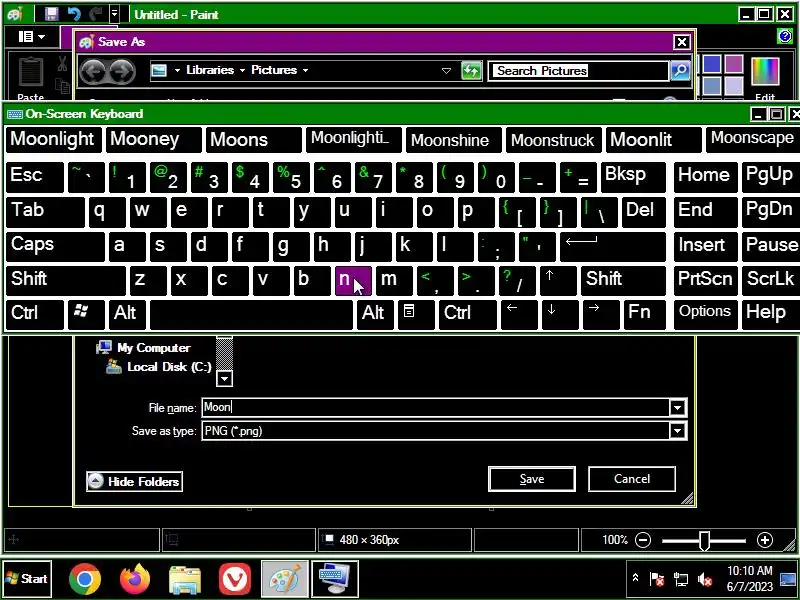
Task: Click the Paint zoom in plus button
Action: (x=764, y=540)
